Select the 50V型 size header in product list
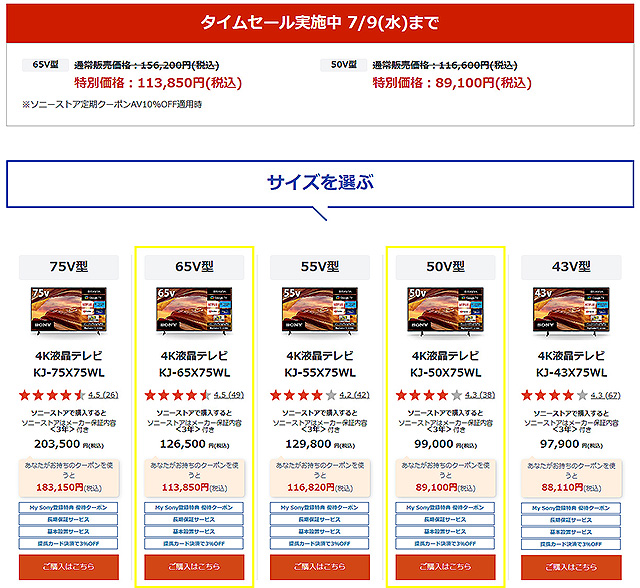This screenshot has width=640, height=588. (x=445, y=267)
